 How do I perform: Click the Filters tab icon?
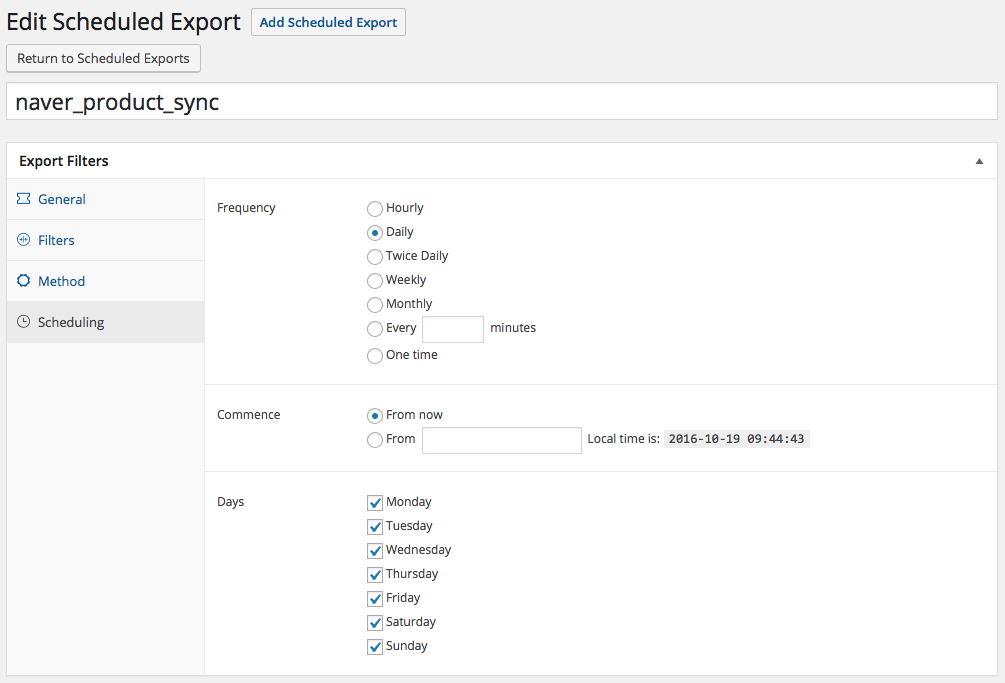coord(24,240)
